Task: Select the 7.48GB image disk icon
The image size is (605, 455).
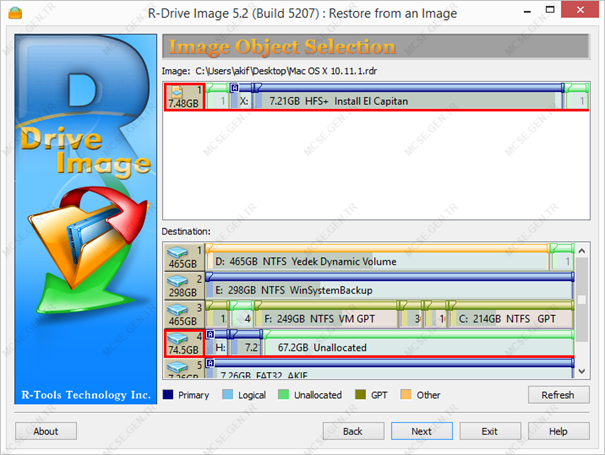Action: [184, 96]
